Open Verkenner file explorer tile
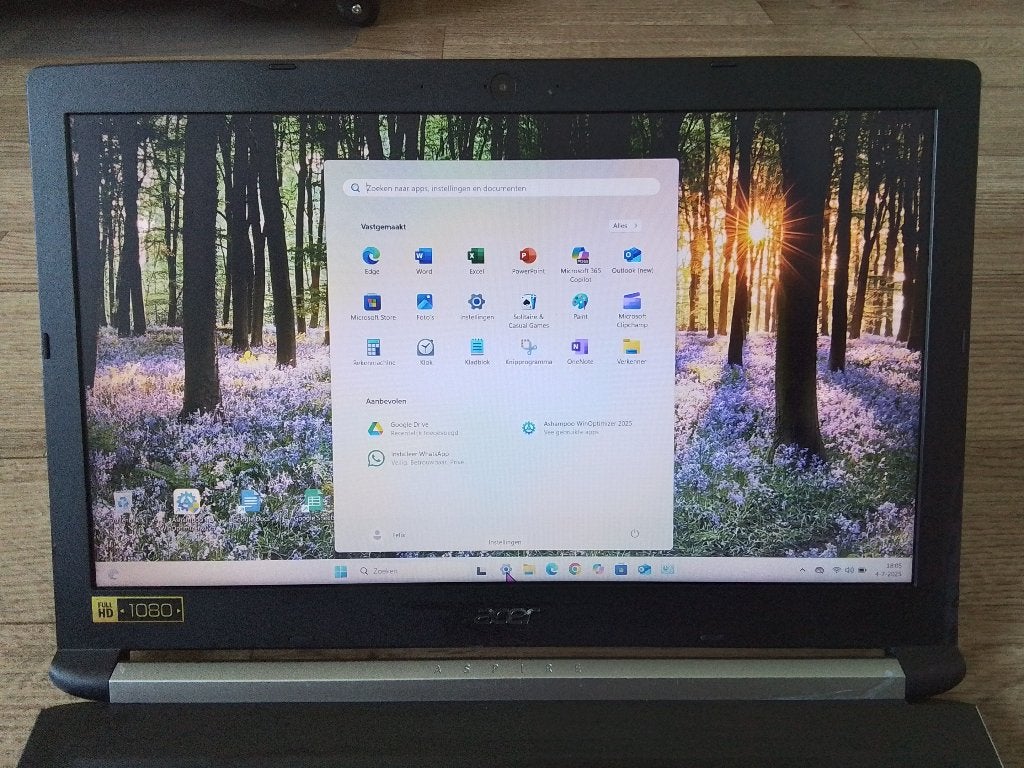Viewport: 1024px width, 768px height. [x=632, y=351]
